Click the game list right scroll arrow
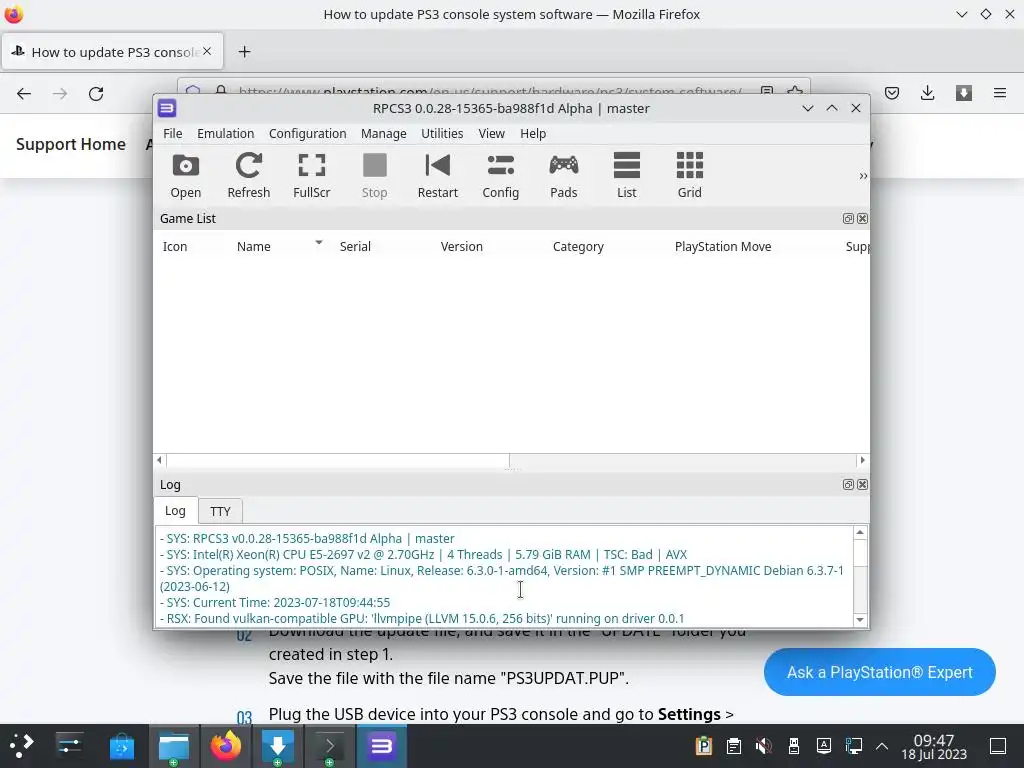This screenshot has width=1024, height=768. point(863,460)
